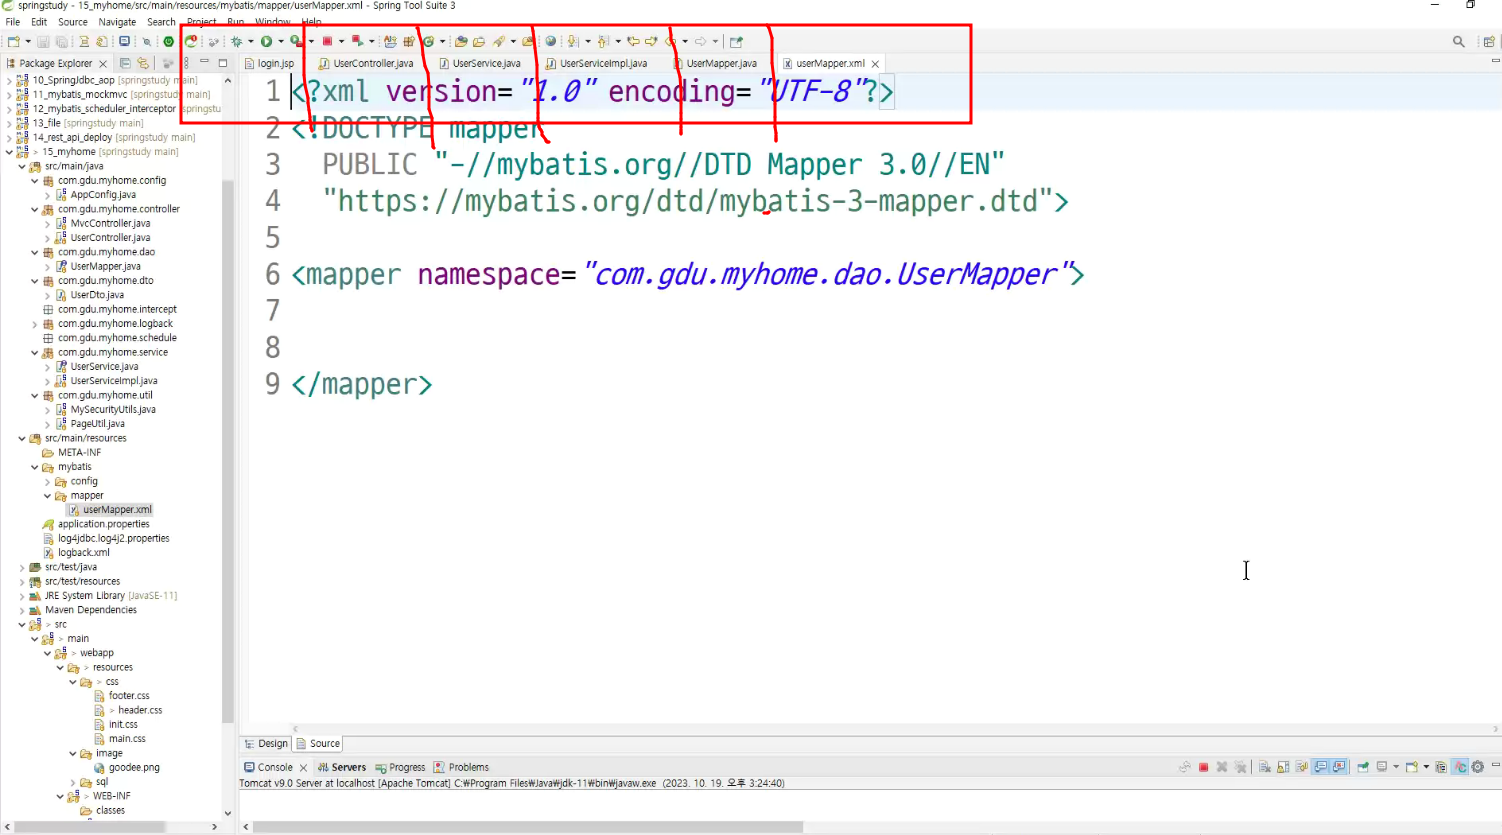Click the green Run toolbar icon
Viewport: 1502px width, 835px height.
click(266, 42)
